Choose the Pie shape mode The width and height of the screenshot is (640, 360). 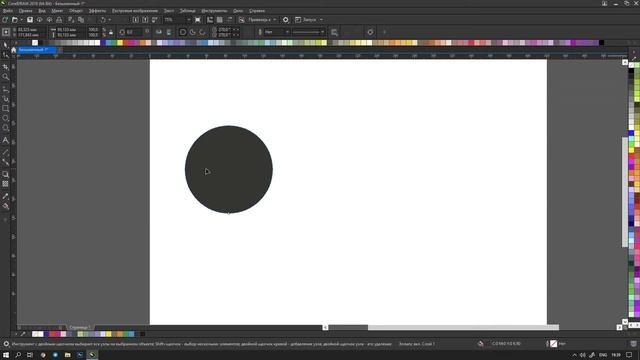[x=193, y=32]
